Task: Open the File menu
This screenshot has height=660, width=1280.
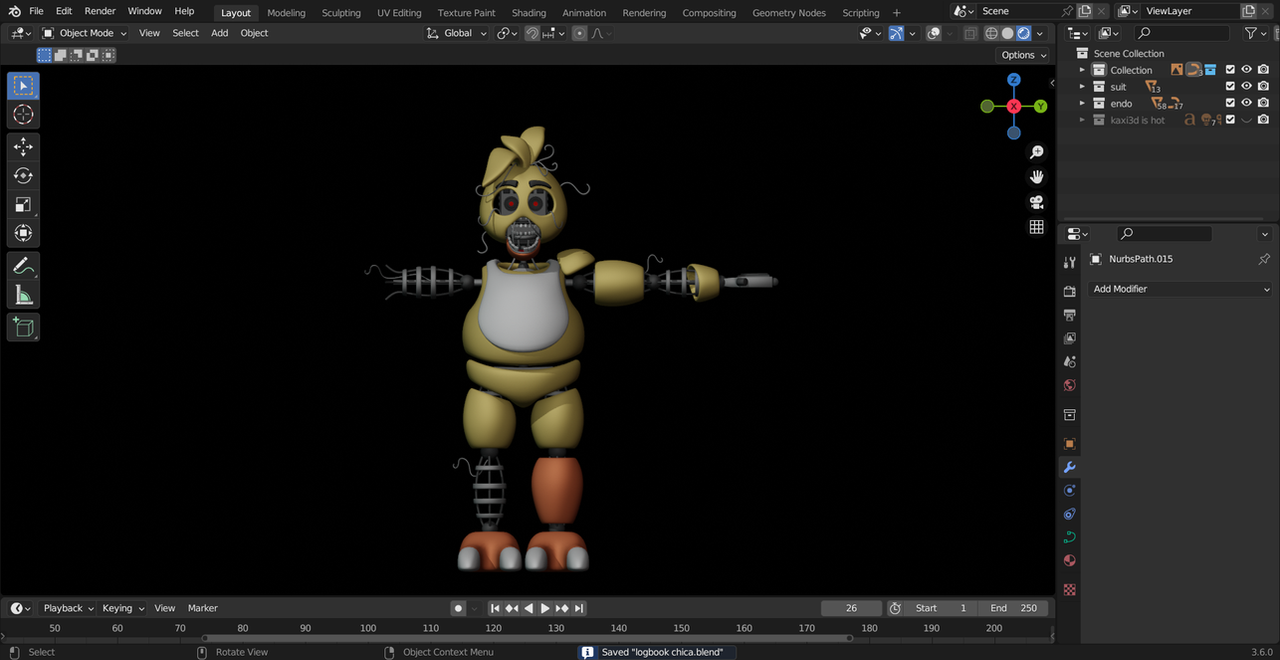Action: coord(36,11)
